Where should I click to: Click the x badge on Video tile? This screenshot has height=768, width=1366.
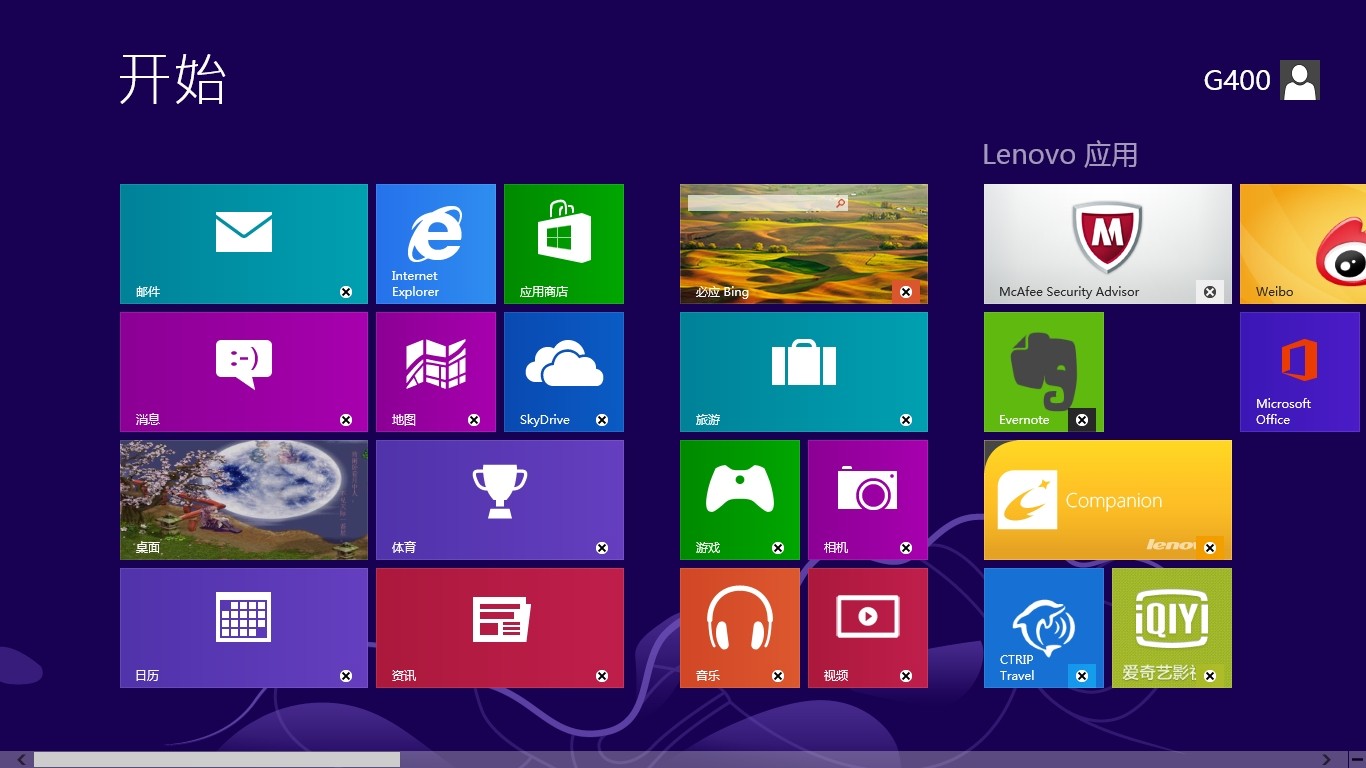pos(906,676)
